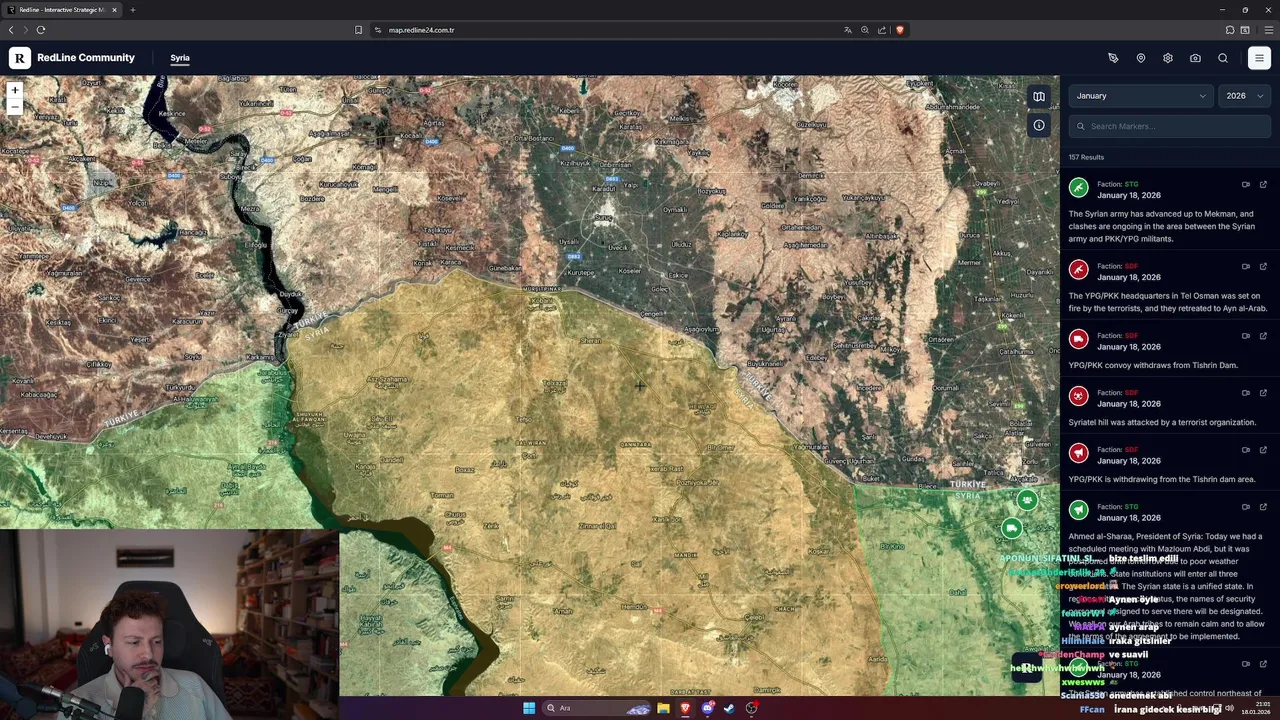Zoom in the map with plus button

(x=14, y=90)
